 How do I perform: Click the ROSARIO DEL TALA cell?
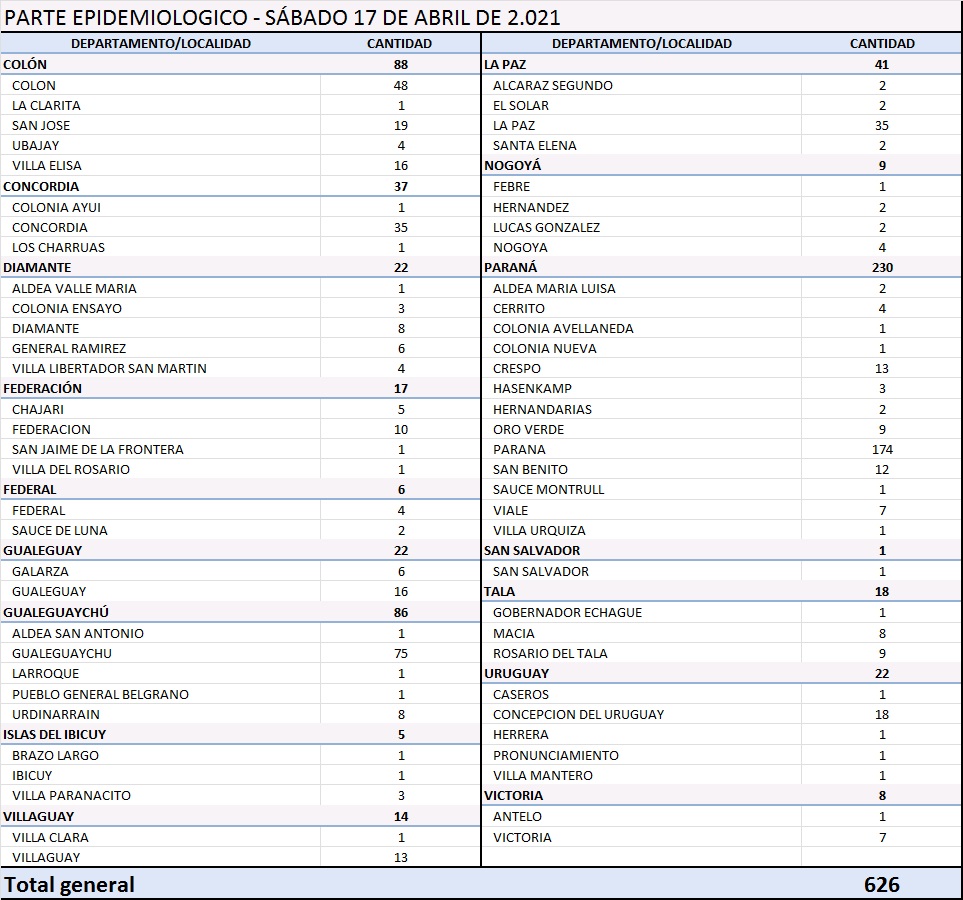pos(550,654)
